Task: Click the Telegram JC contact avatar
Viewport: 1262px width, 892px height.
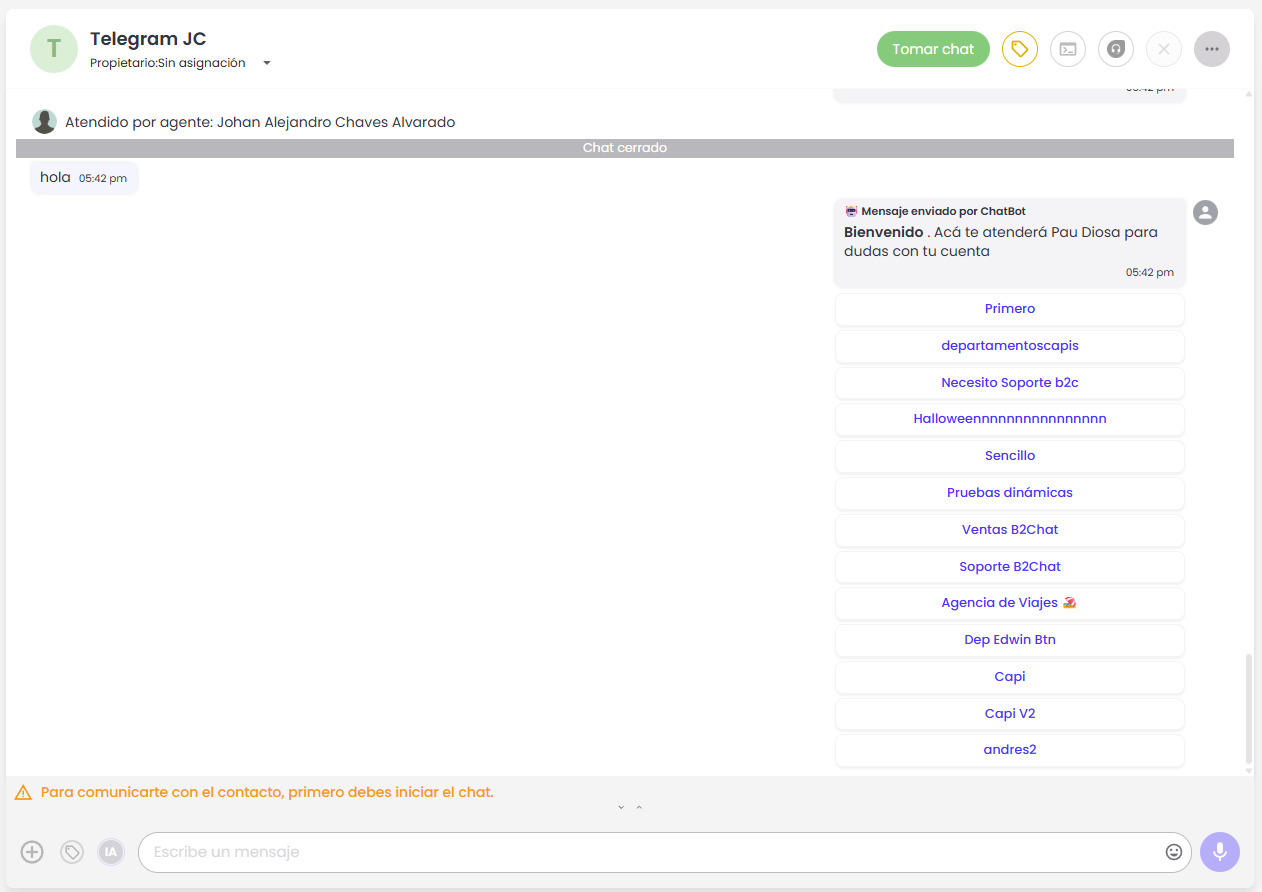Action: 54,49
